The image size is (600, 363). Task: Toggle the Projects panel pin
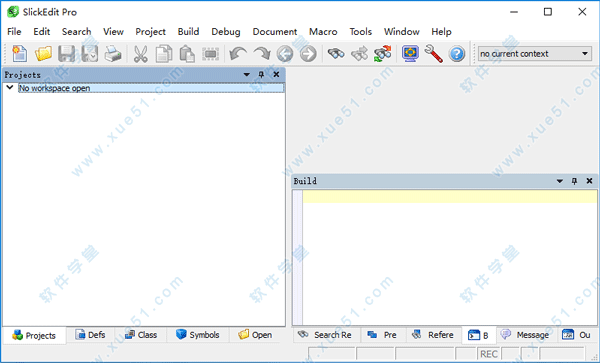click(x=261, y=75)
